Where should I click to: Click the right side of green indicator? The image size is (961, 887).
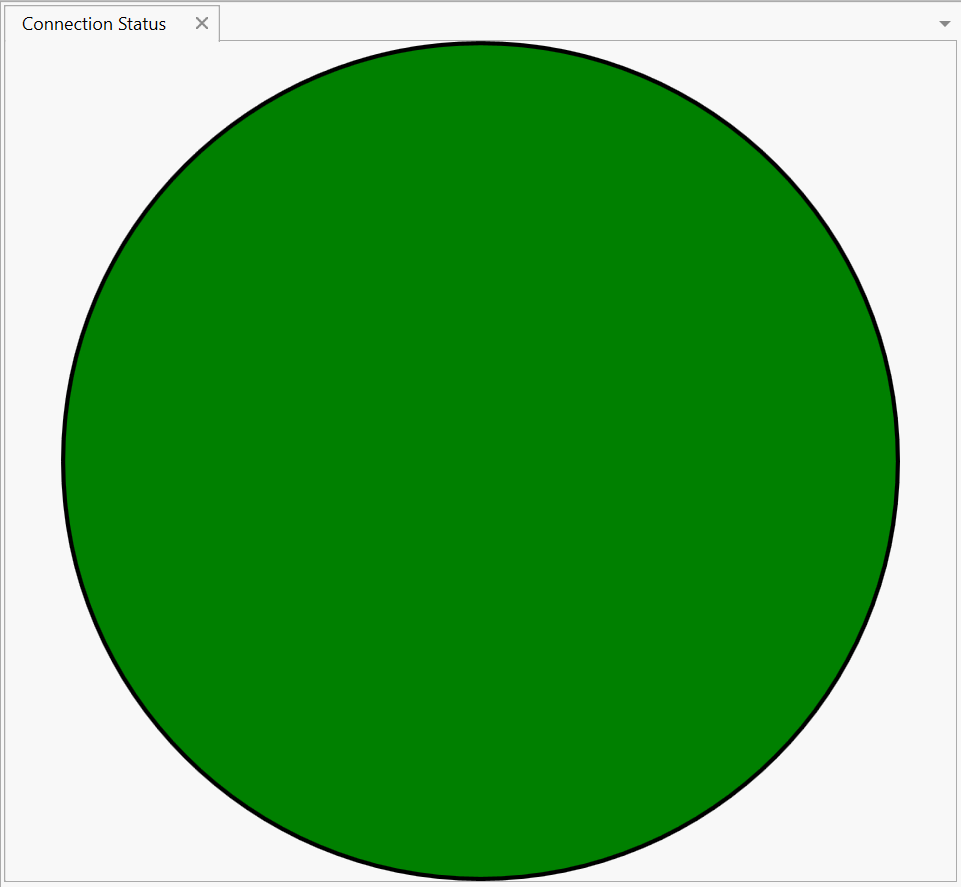690,461
